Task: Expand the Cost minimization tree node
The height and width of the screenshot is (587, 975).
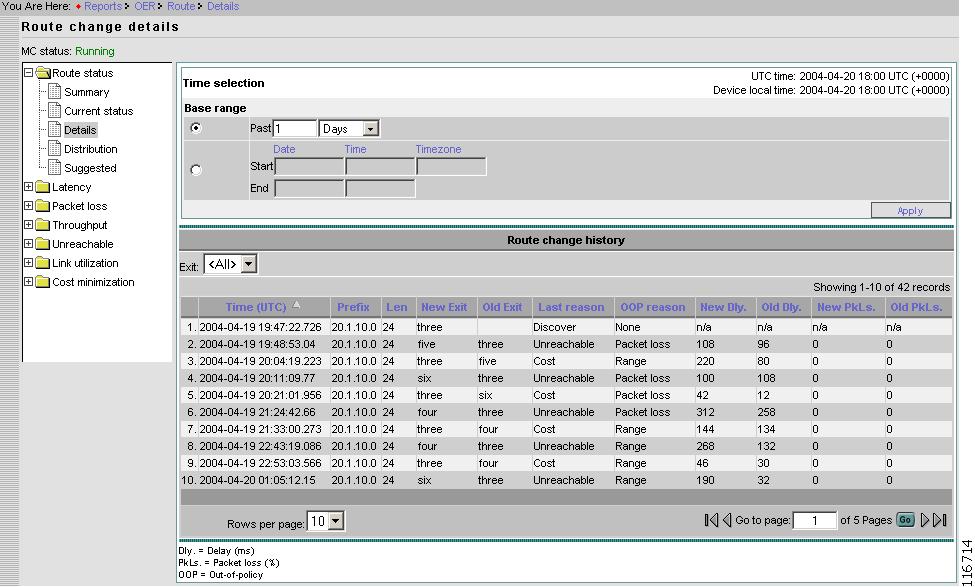Action: [29, 282]
